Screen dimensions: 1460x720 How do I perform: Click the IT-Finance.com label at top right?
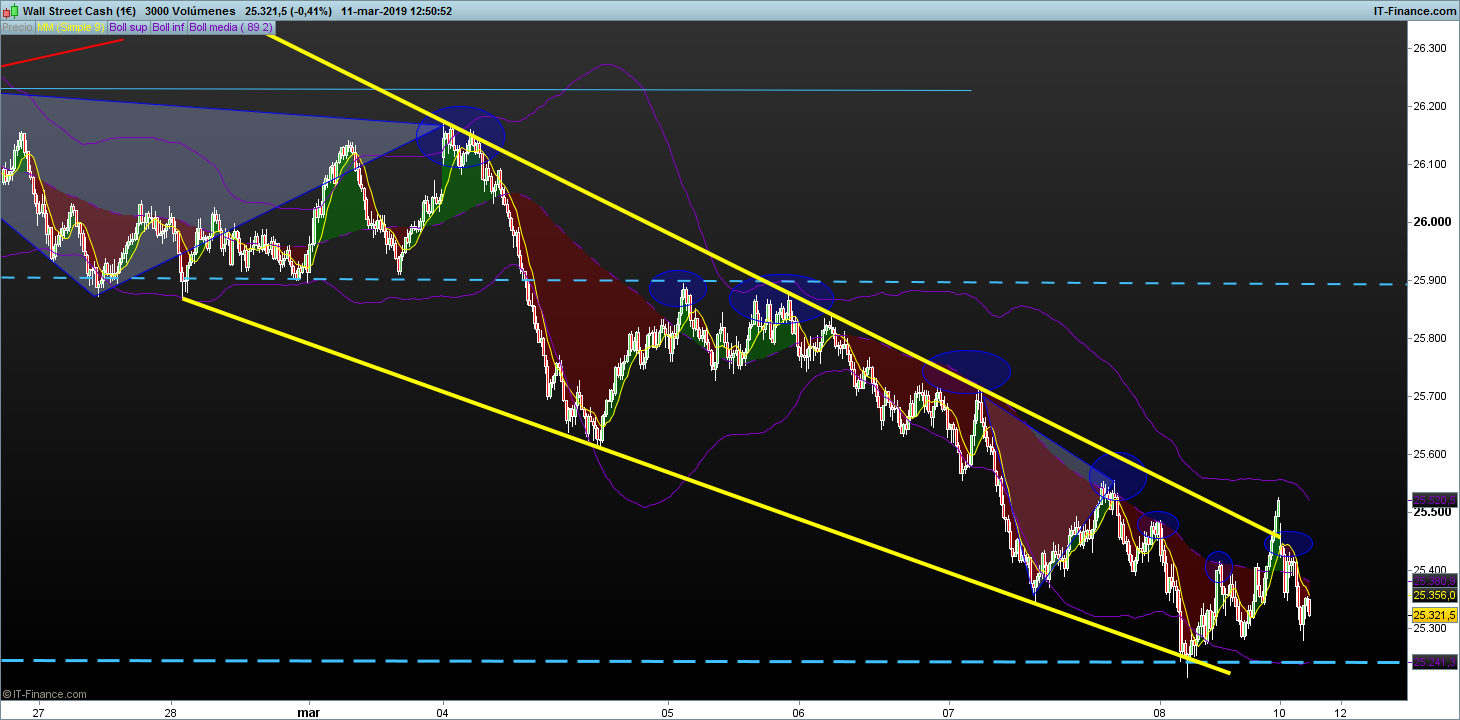[x=1415, y=11]
